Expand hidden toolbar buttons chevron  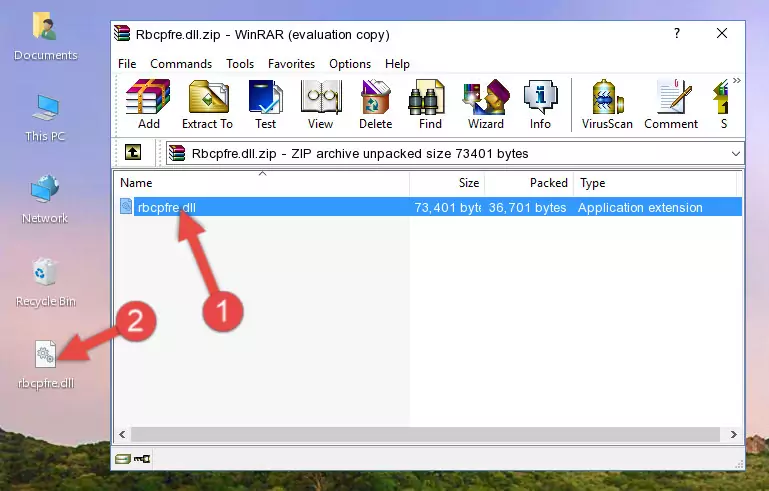[737, 80]
